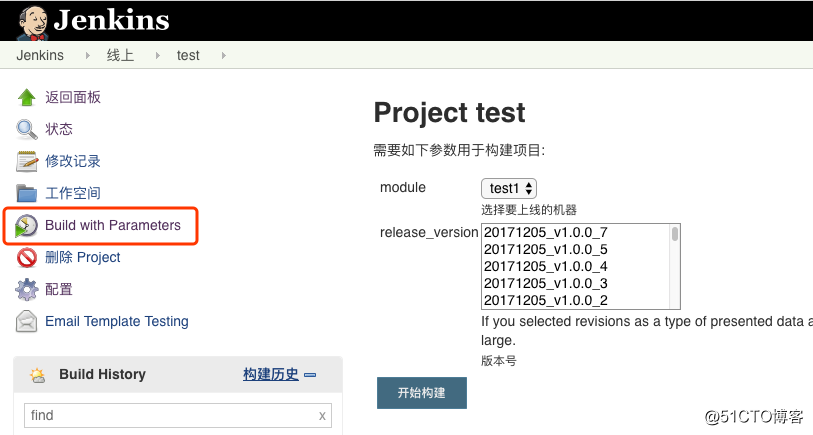Viewport: 813px width, 435px height.
Task: Open Email Template Testing link
Action: pyautogui.click(x=117, y=321)
